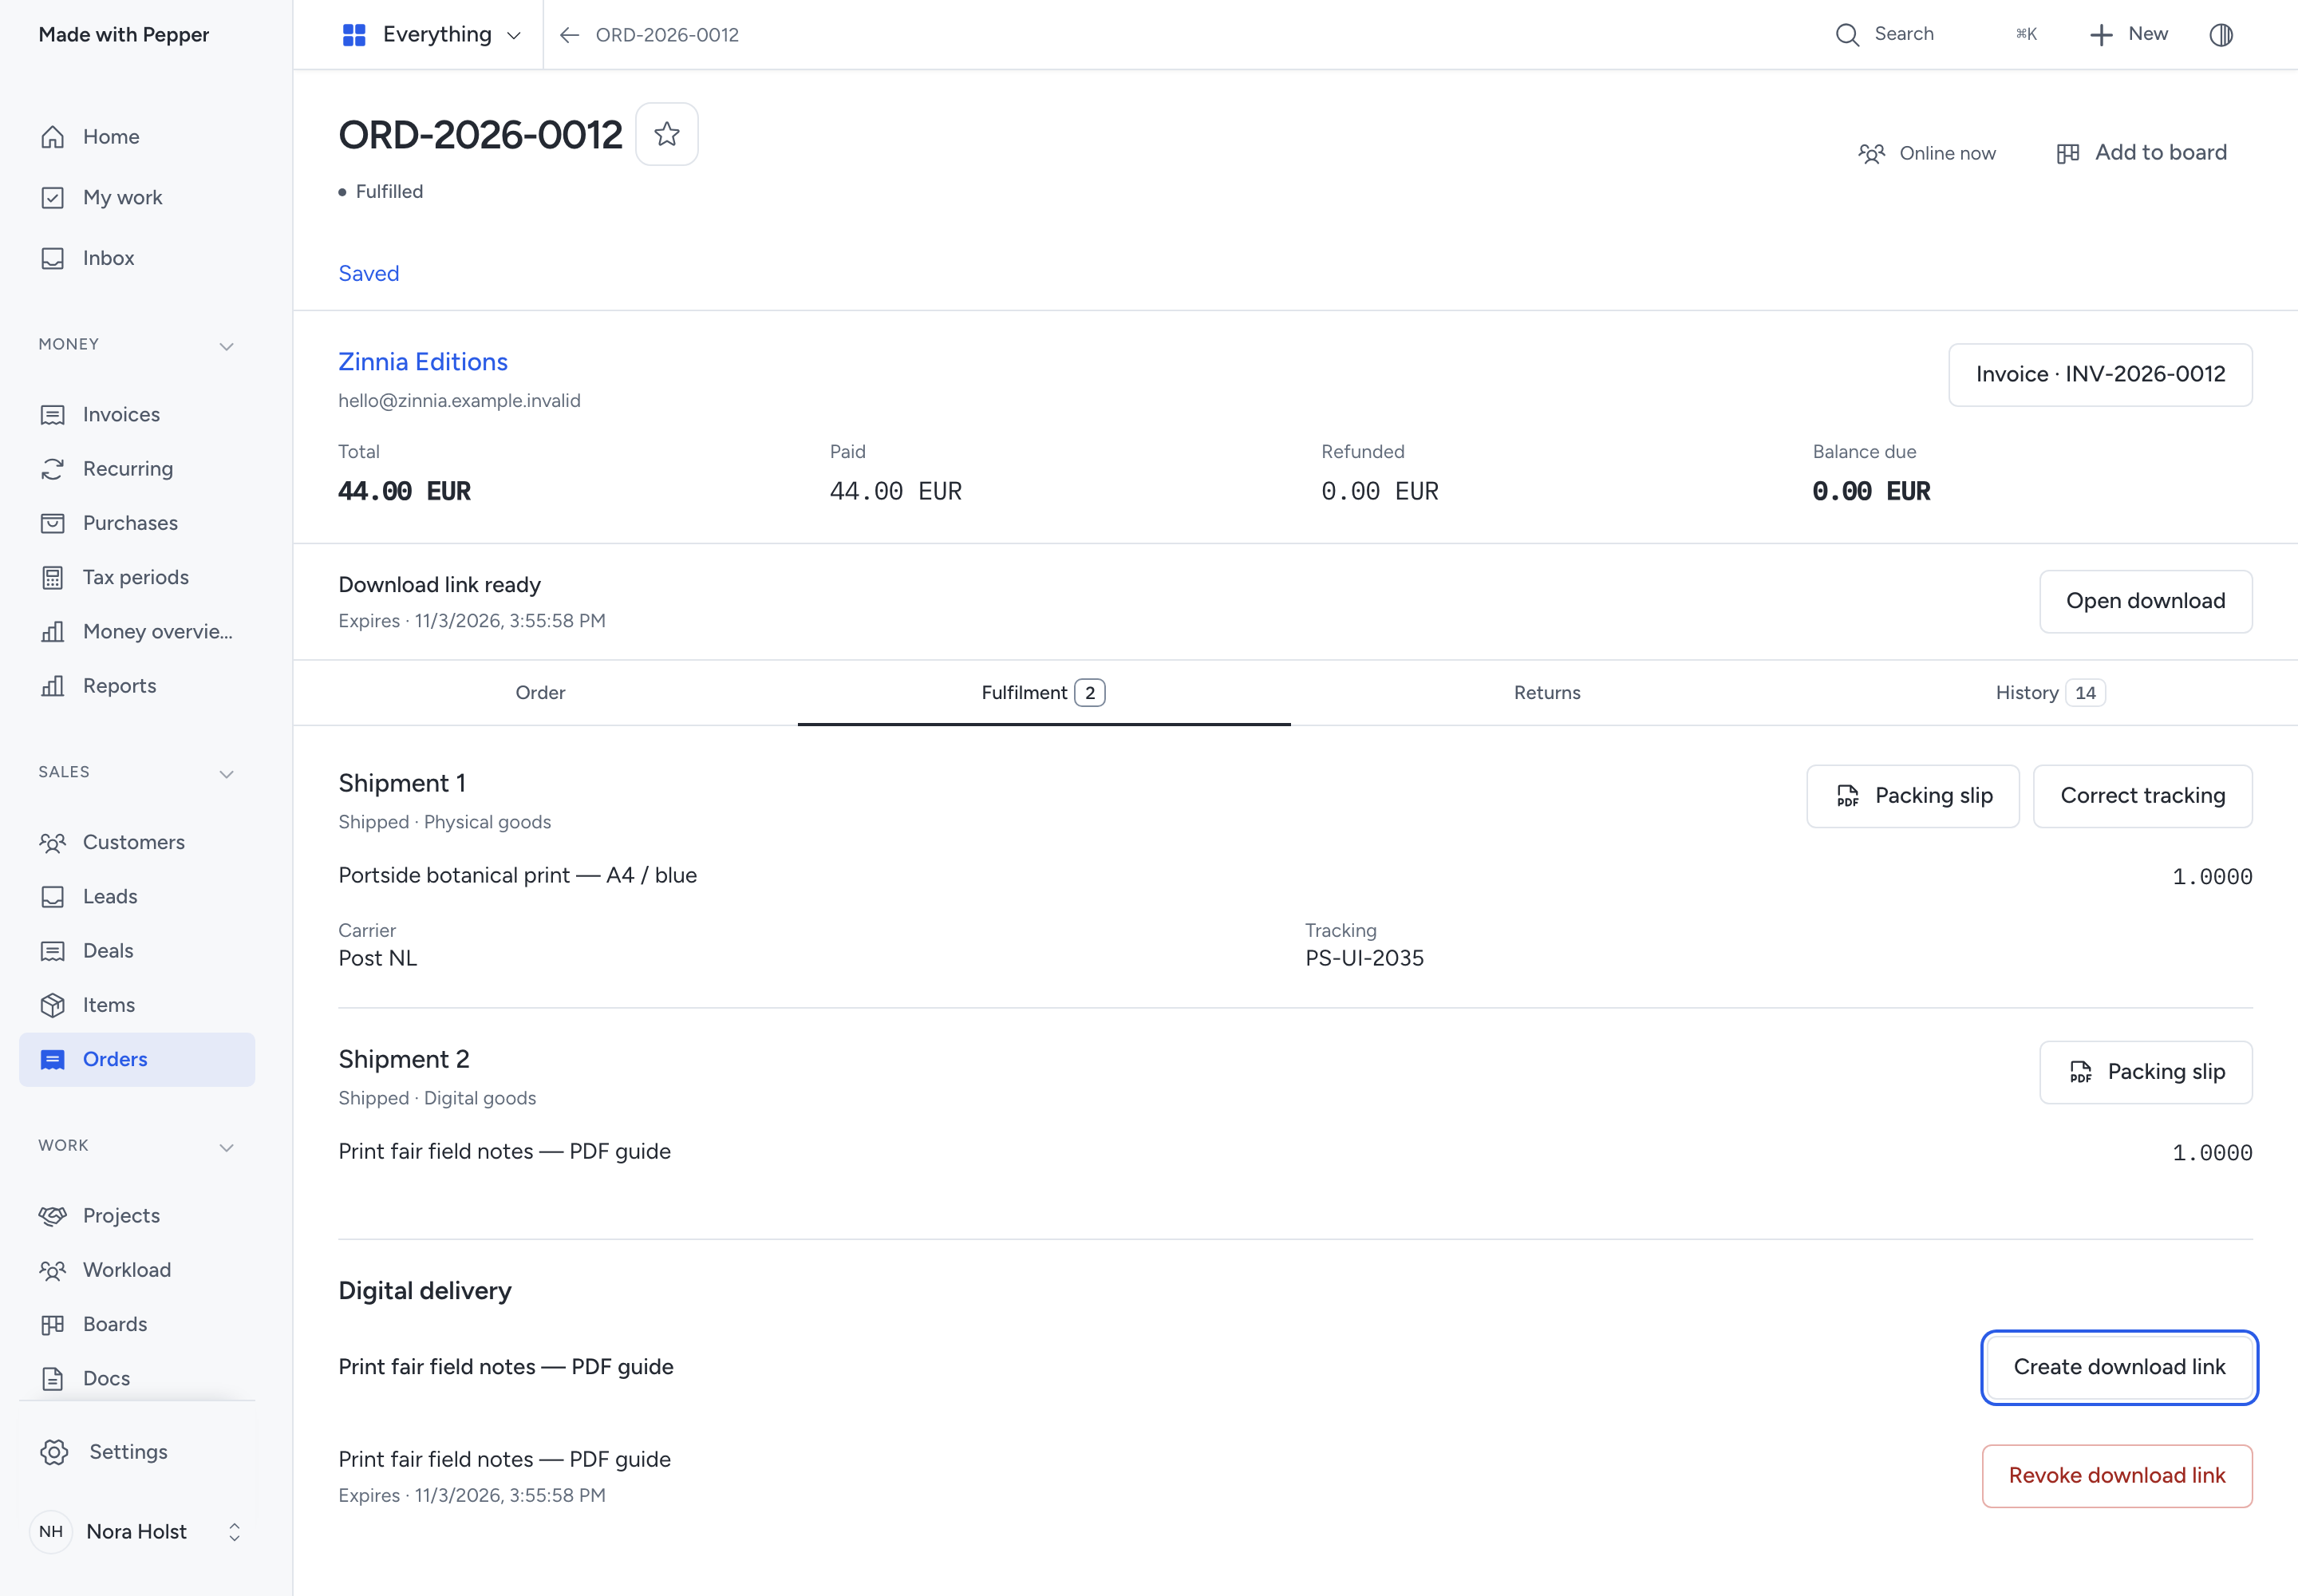Download Packing slip for Shipment 2
Viewport: 2298px width, 1596px height.
(2145, 1072)
